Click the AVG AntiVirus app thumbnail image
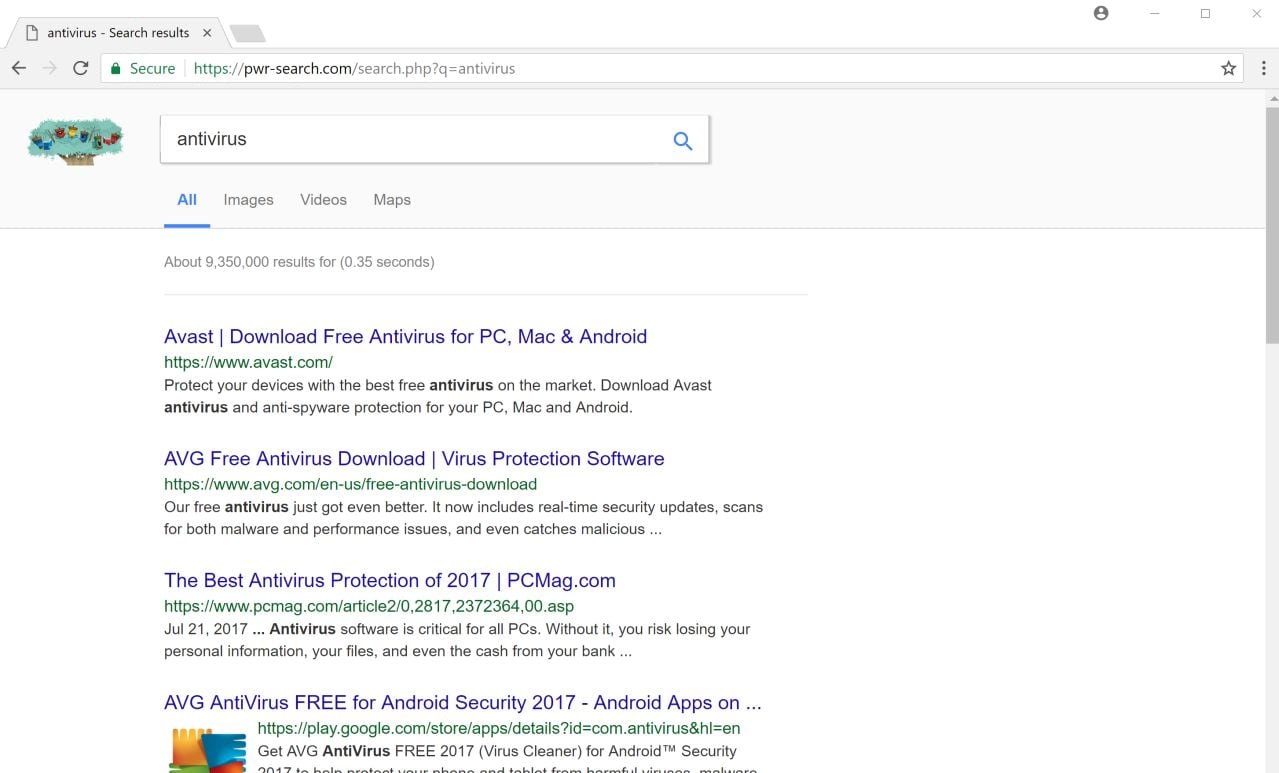 (207, 750)
